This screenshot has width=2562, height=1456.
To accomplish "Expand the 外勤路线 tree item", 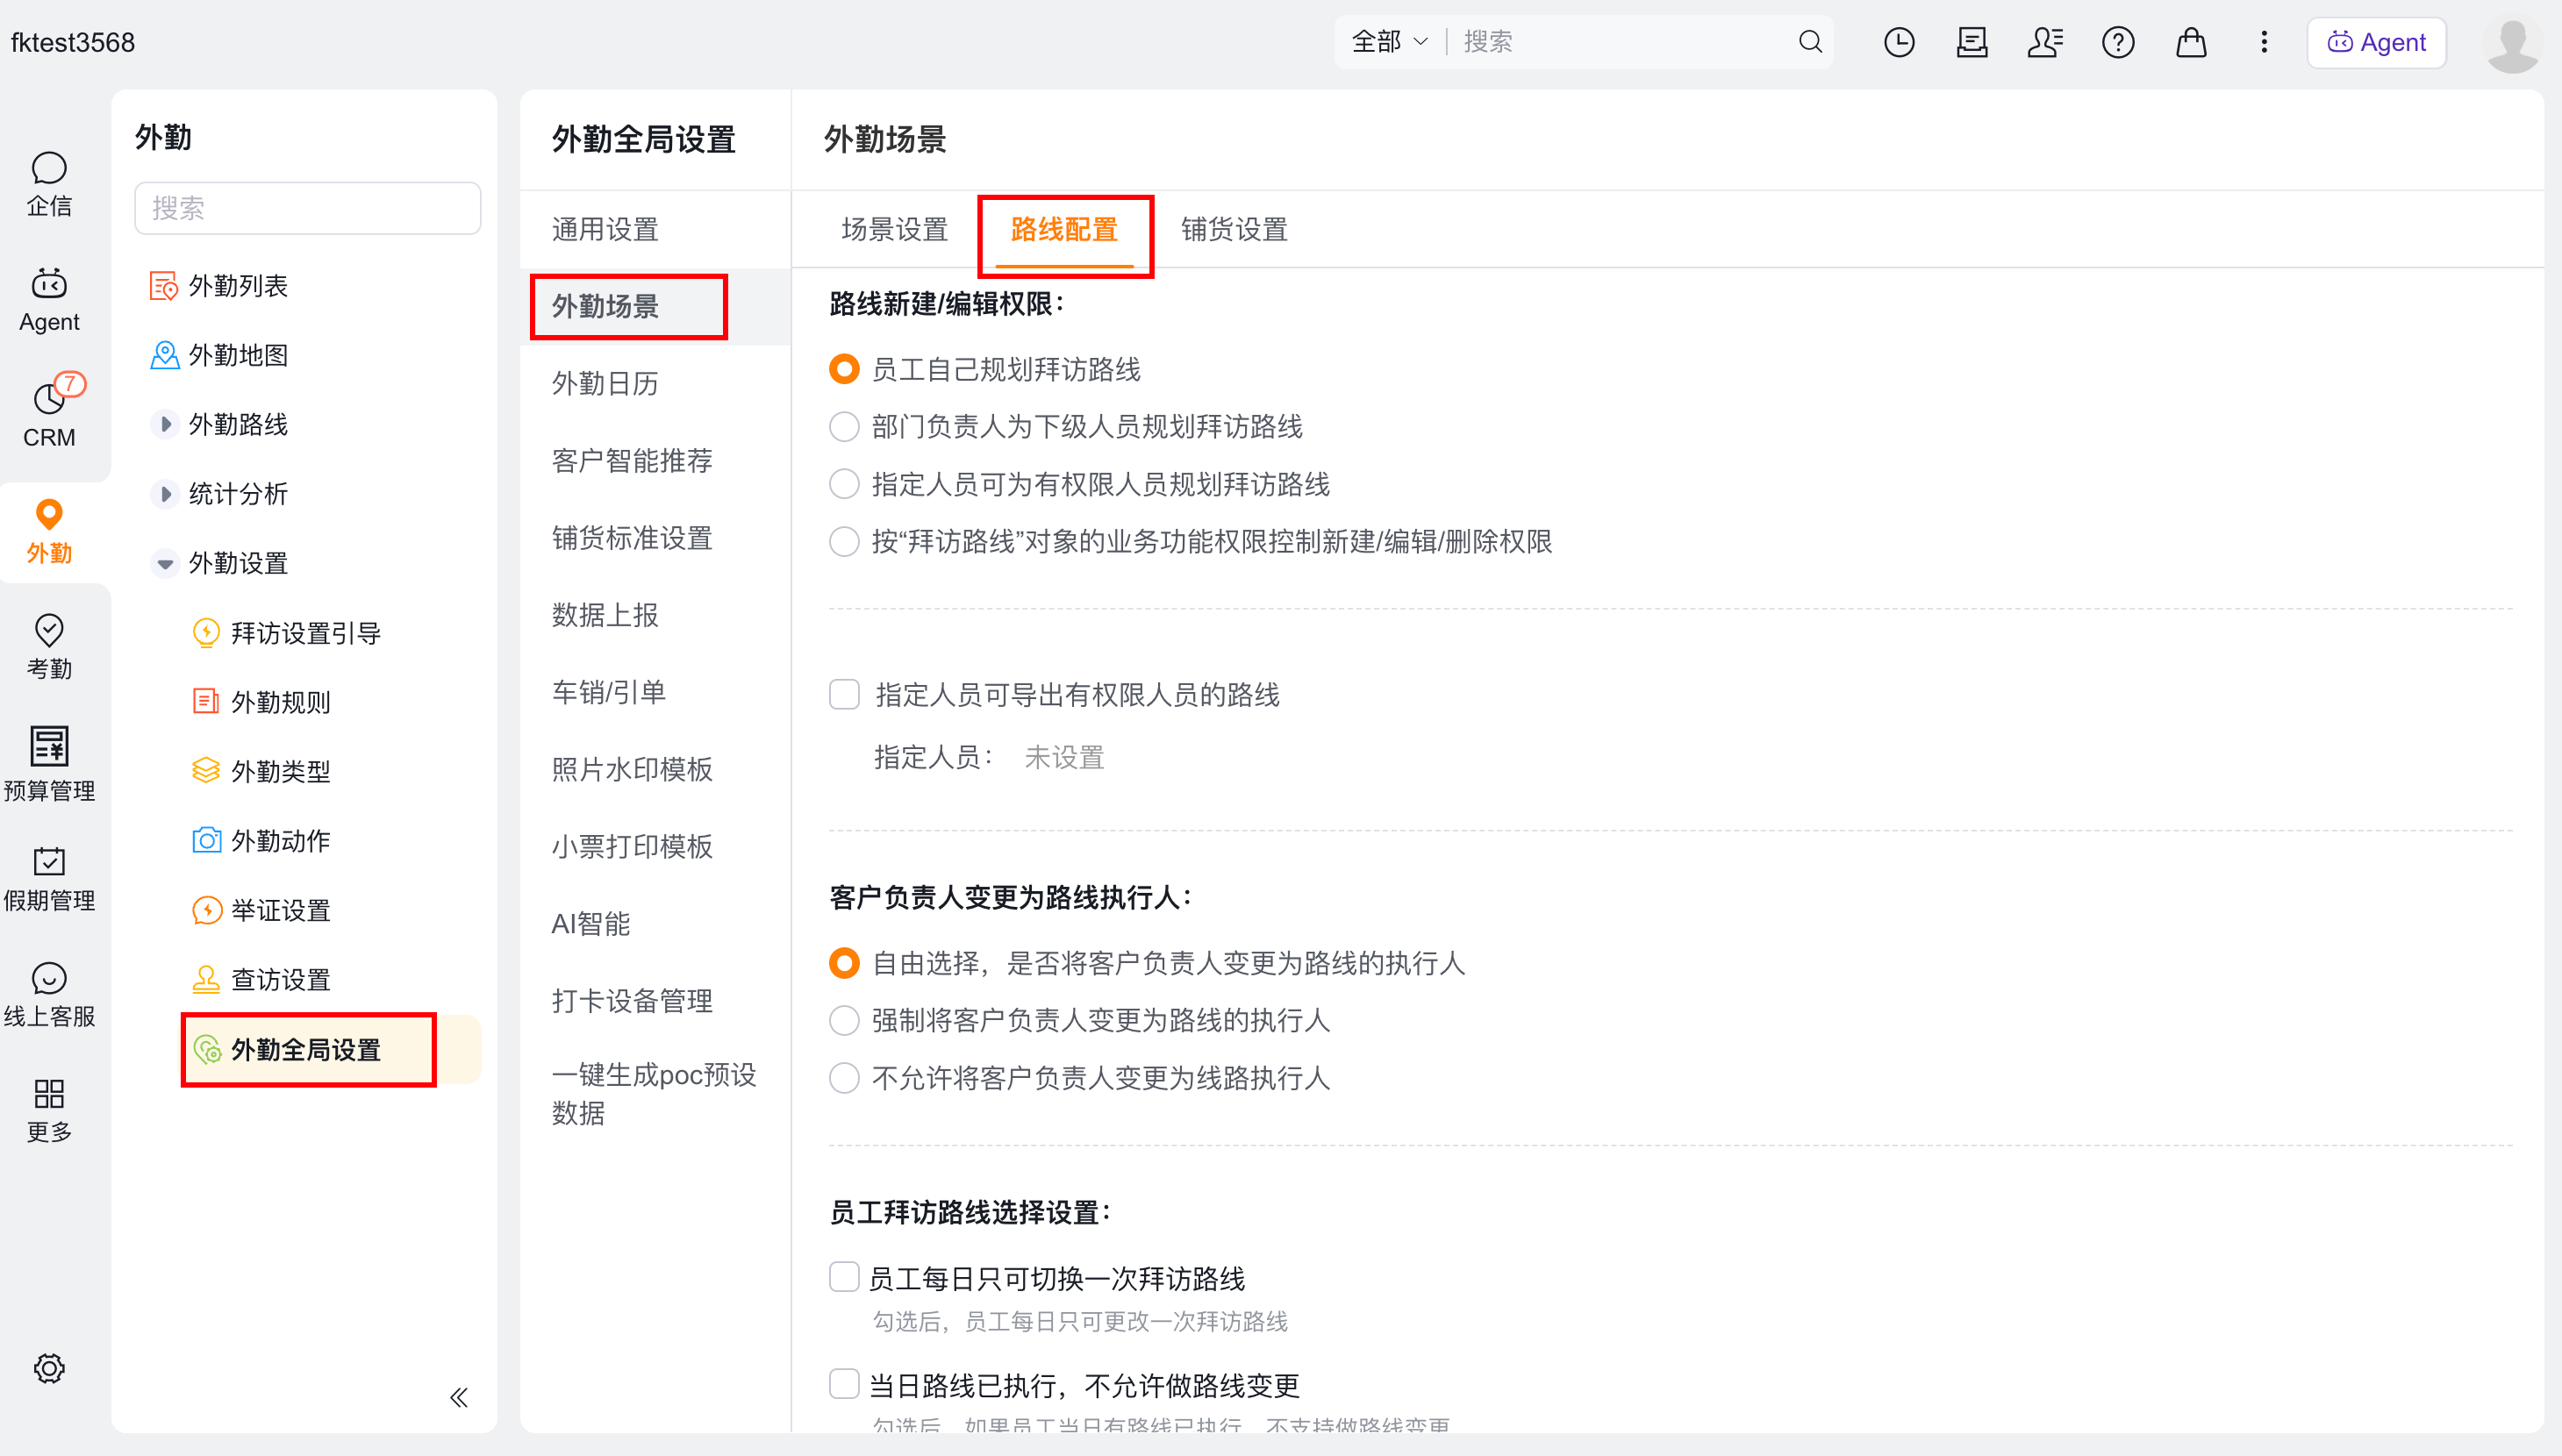I will tap(165, 424).
